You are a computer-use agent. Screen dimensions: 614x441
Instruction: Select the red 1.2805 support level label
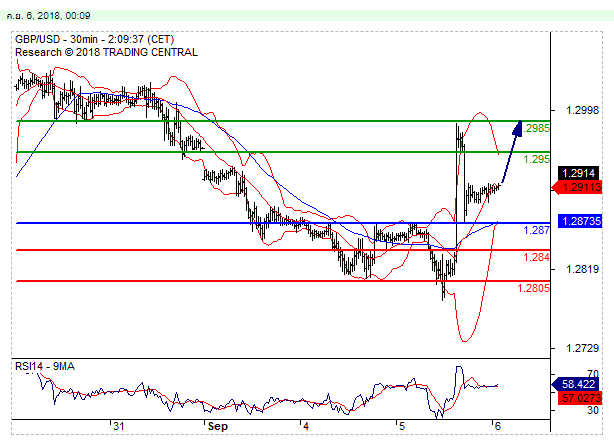coord(534,289)
